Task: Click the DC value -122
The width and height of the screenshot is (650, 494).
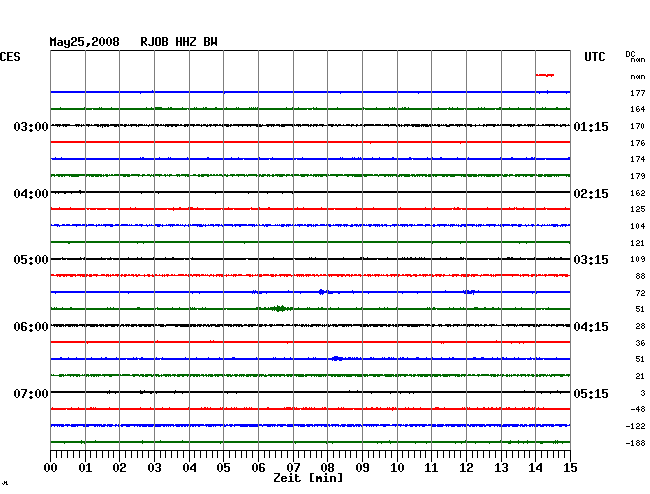Action: coord(635,426)
